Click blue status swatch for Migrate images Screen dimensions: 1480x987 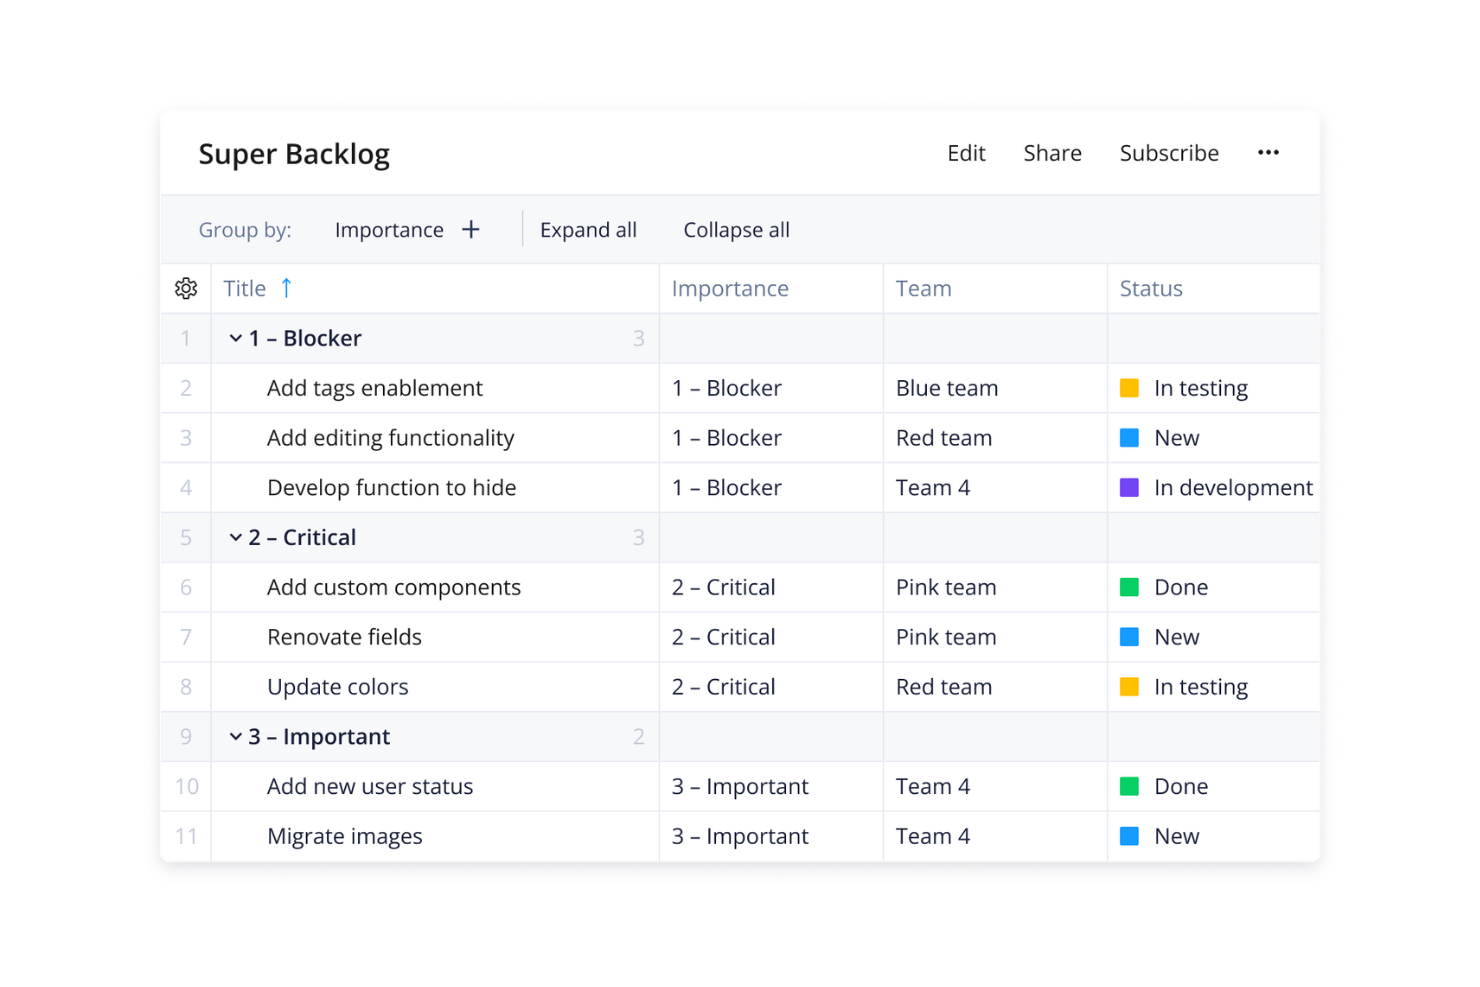[x=1129, y=836]
